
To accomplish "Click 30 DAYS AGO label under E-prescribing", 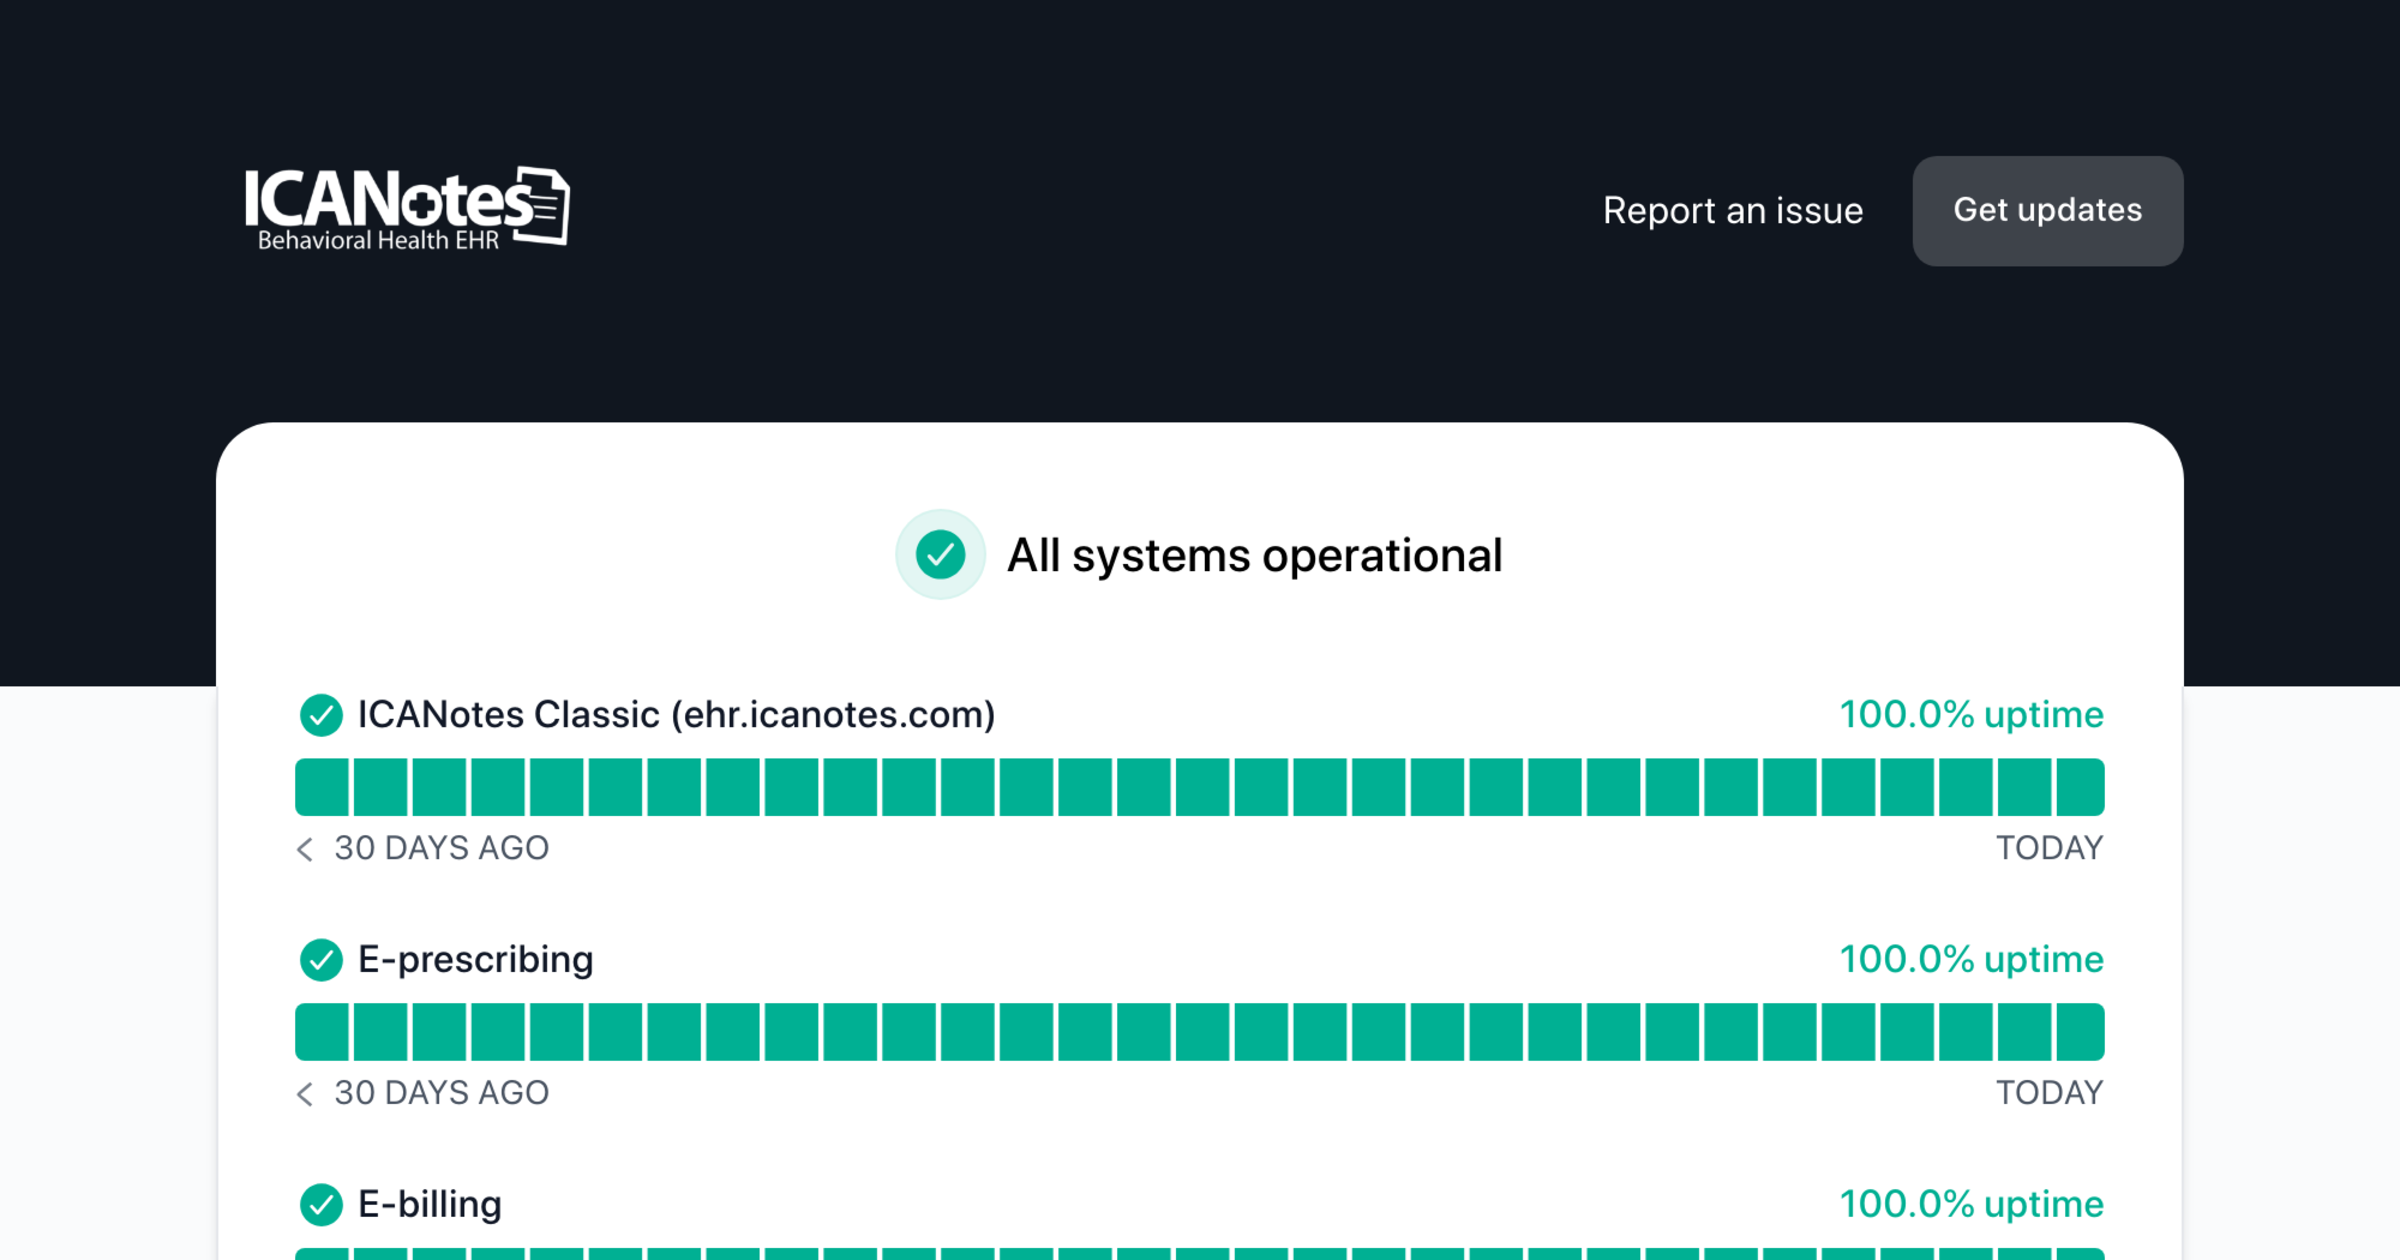I will (442, 1093).
